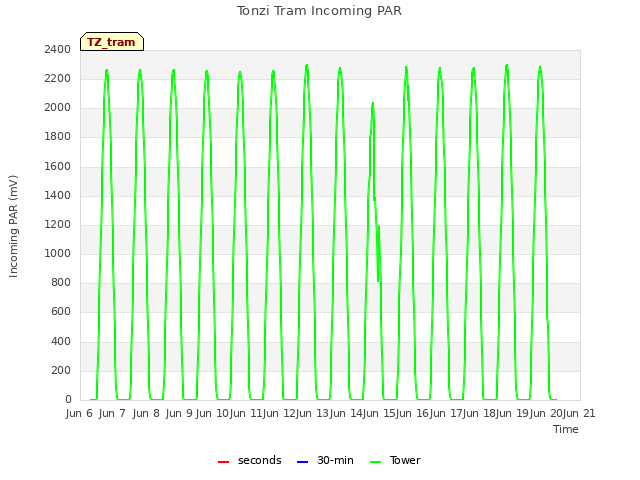
Task: Click the Jun 10 x-axis date
Action: tap(212, 413)
